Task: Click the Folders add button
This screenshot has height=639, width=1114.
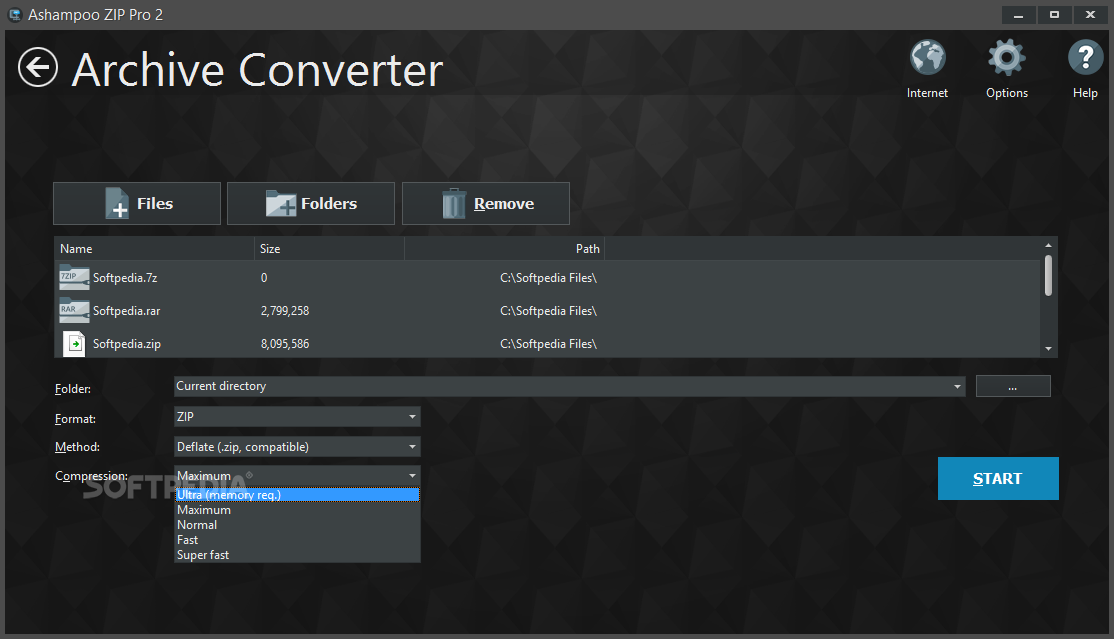Action: pos(310,203)
